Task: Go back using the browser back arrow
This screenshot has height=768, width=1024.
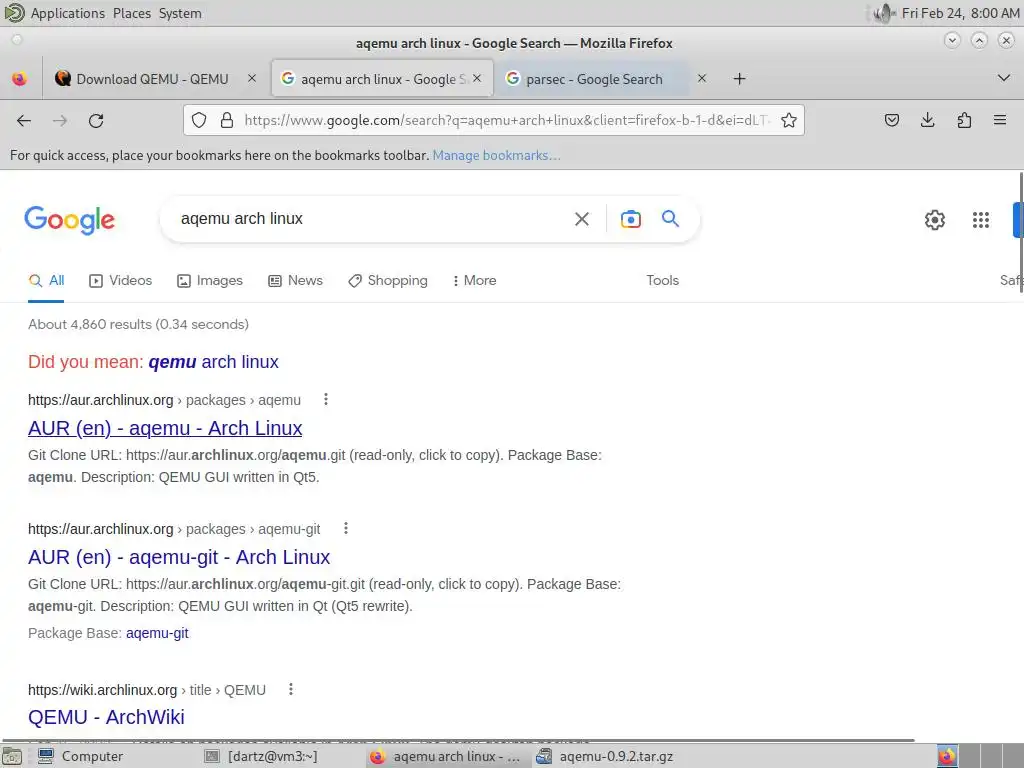Action: tap(24, 120)
